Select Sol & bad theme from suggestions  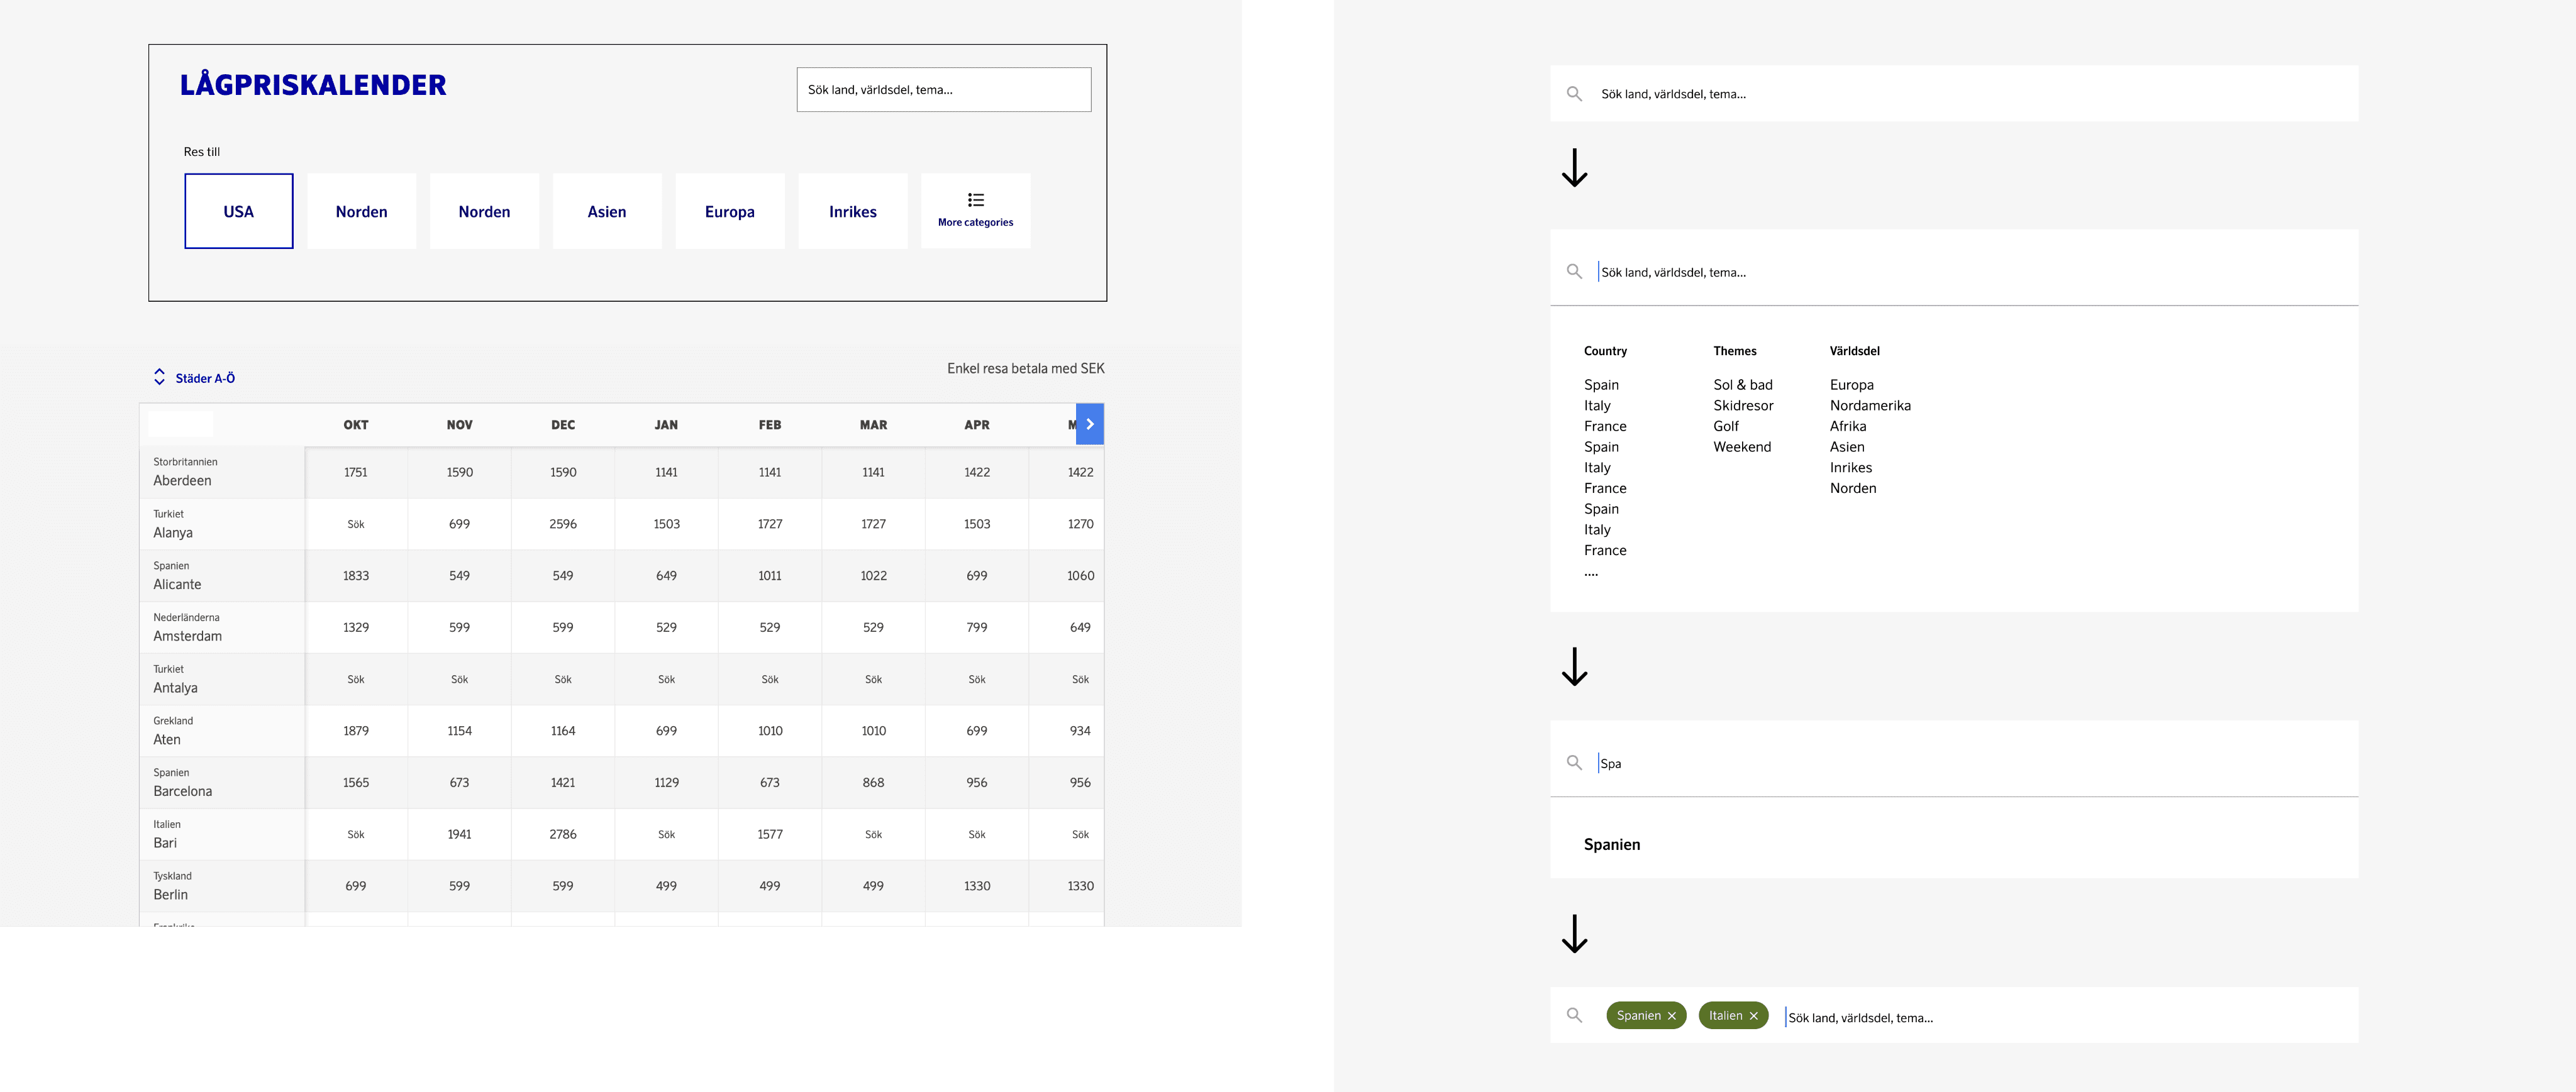coord(1742,385)
